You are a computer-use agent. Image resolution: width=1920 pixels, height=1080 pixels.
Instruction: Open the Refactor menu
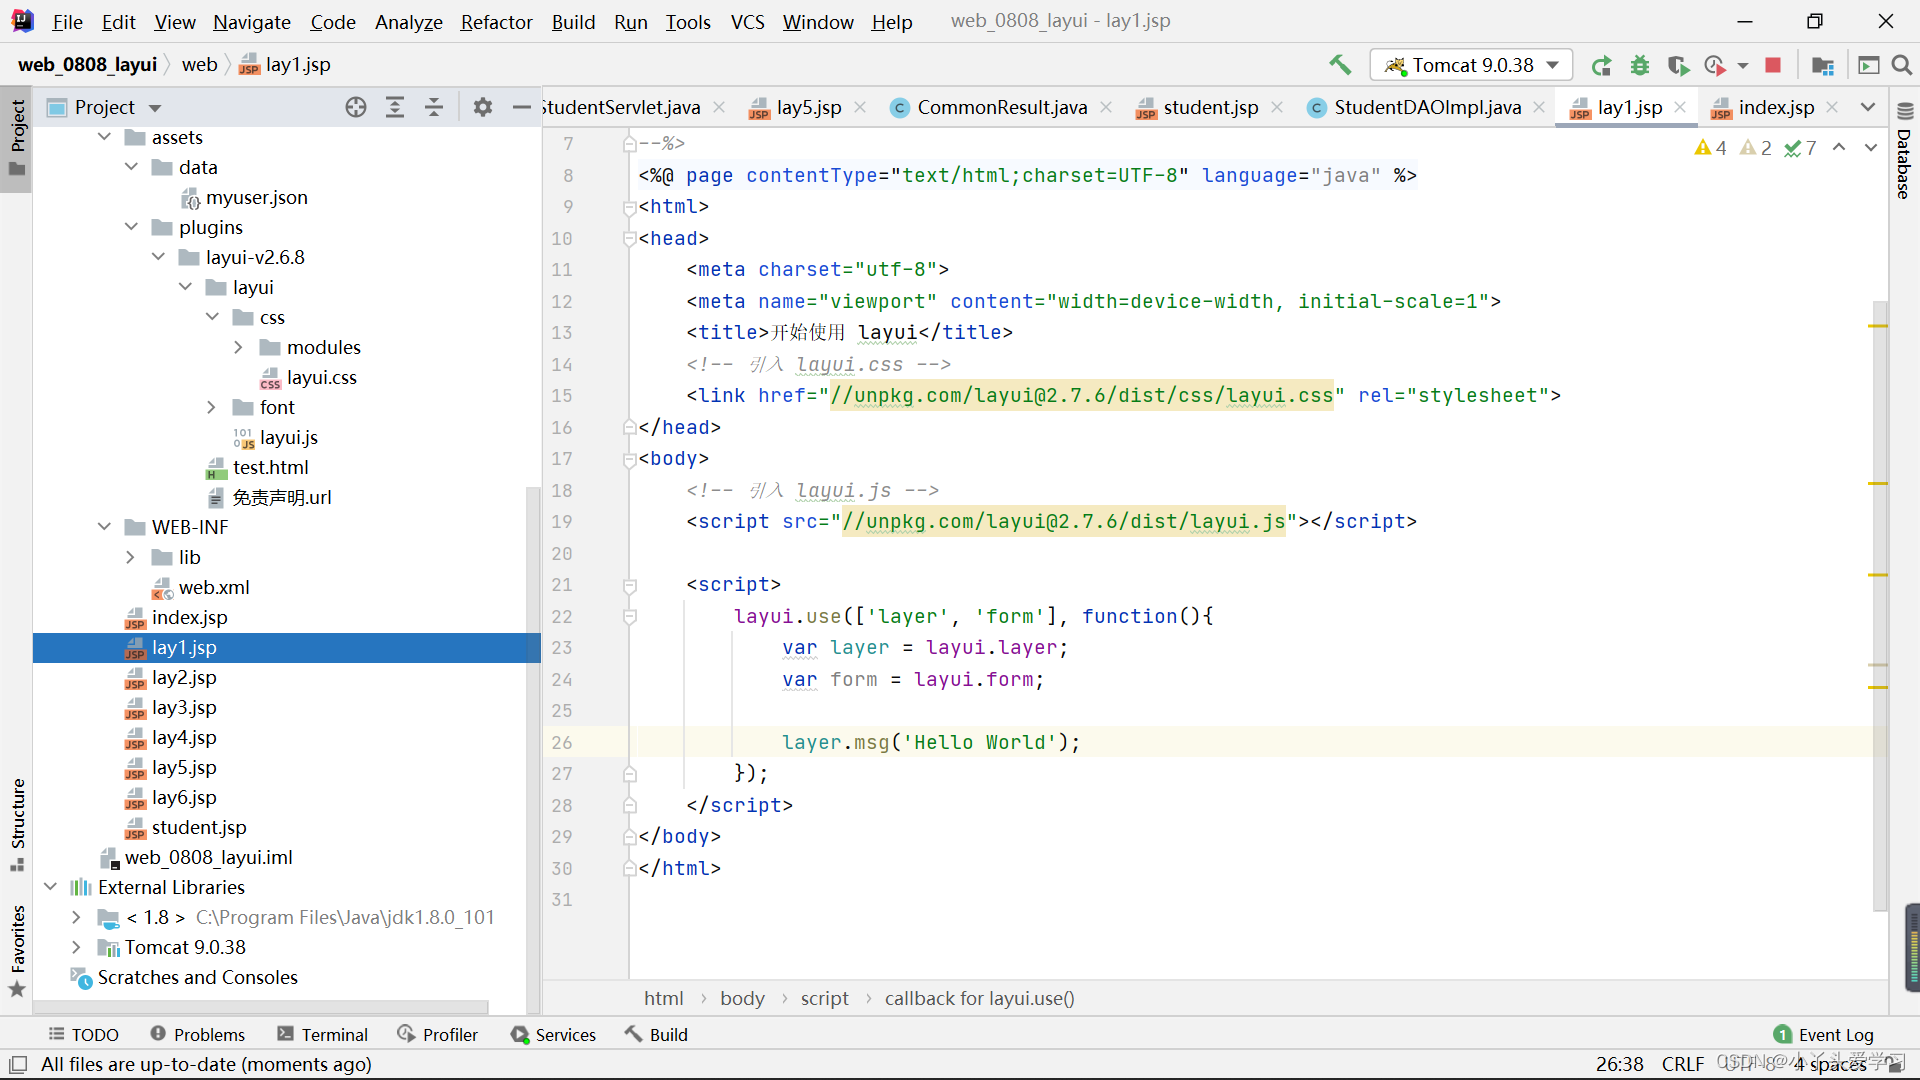[496, 22]
